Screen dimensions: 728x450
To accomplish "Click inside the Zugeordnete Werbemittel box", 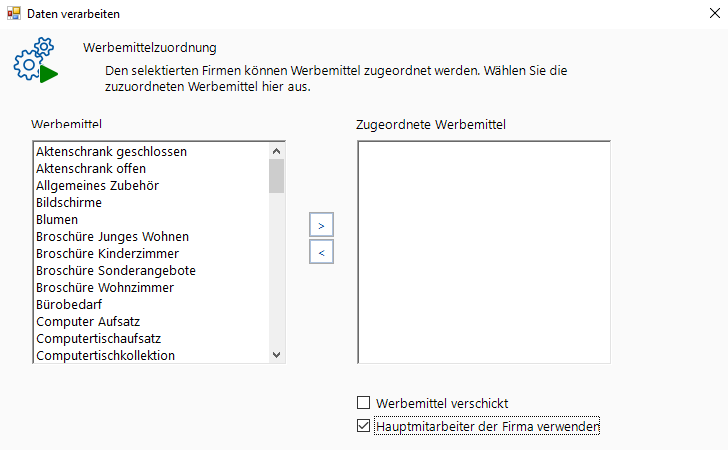I will tap(483, 251).
